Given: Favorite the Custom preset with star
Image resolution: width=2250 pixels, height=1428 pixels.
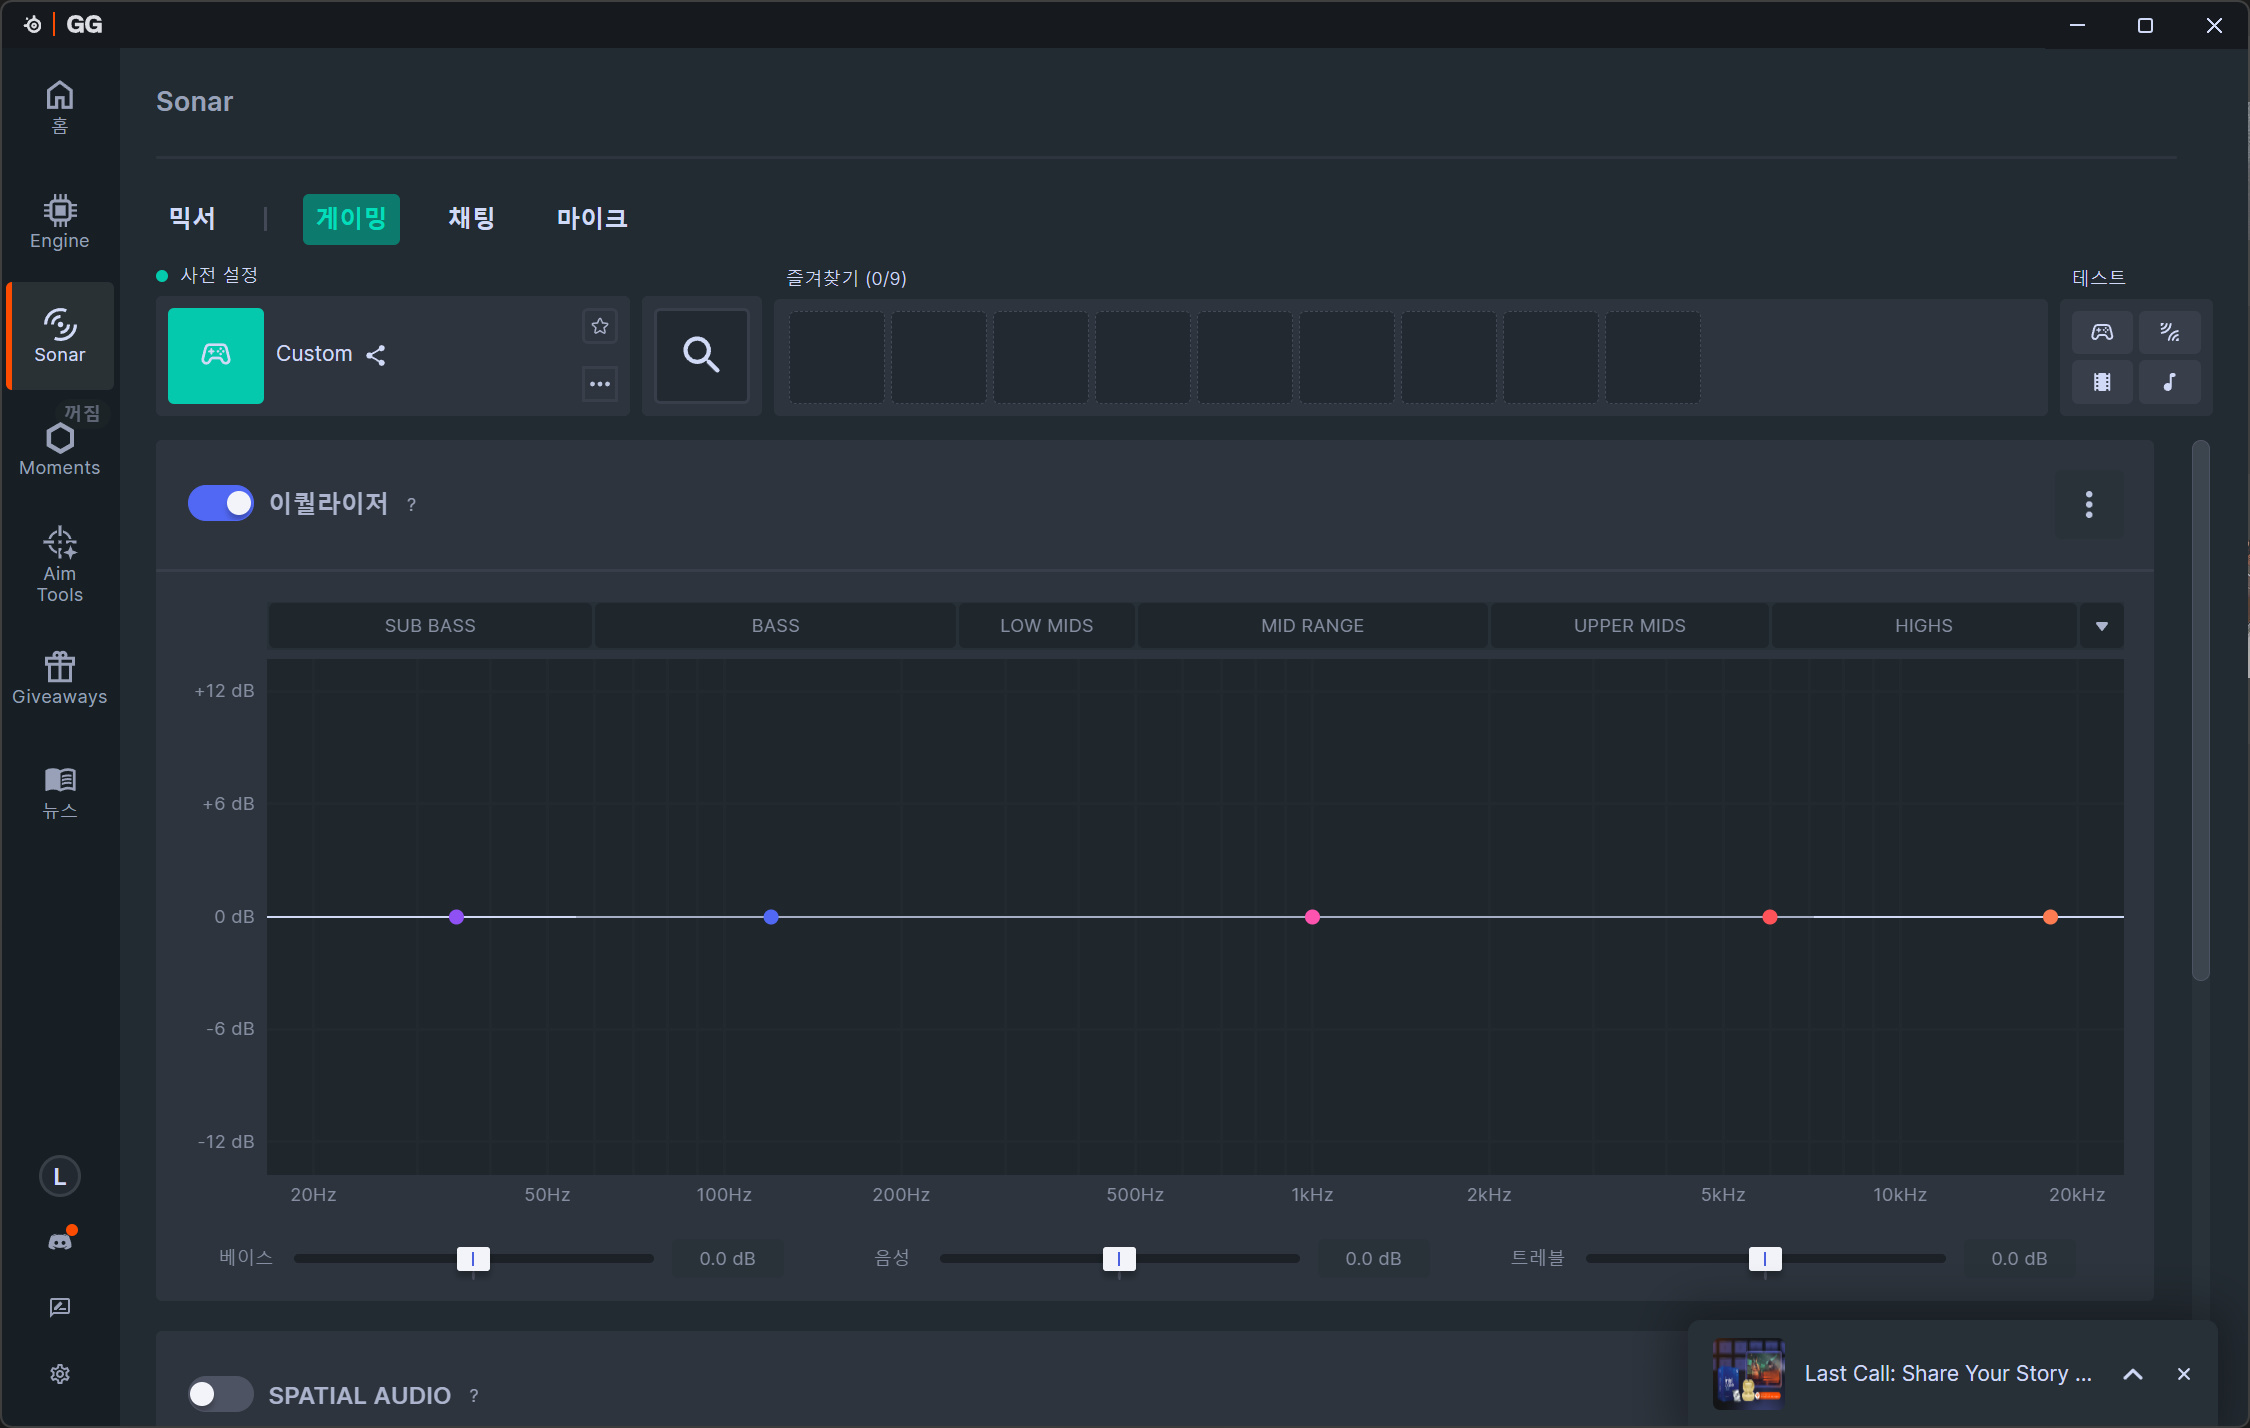Looking at the screenshot, I should 600,326.
